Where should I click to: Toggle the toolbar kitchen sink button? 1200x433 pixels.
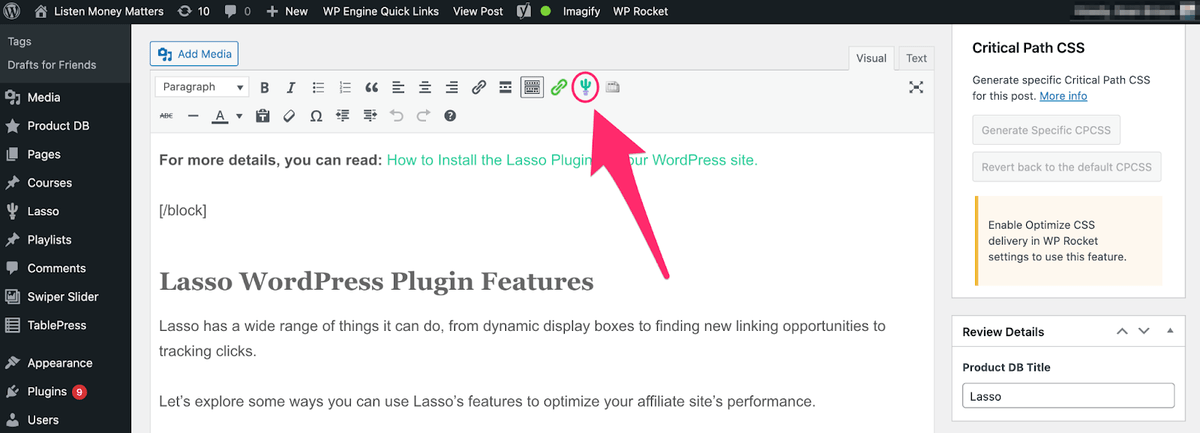click(x=532, y=88)
